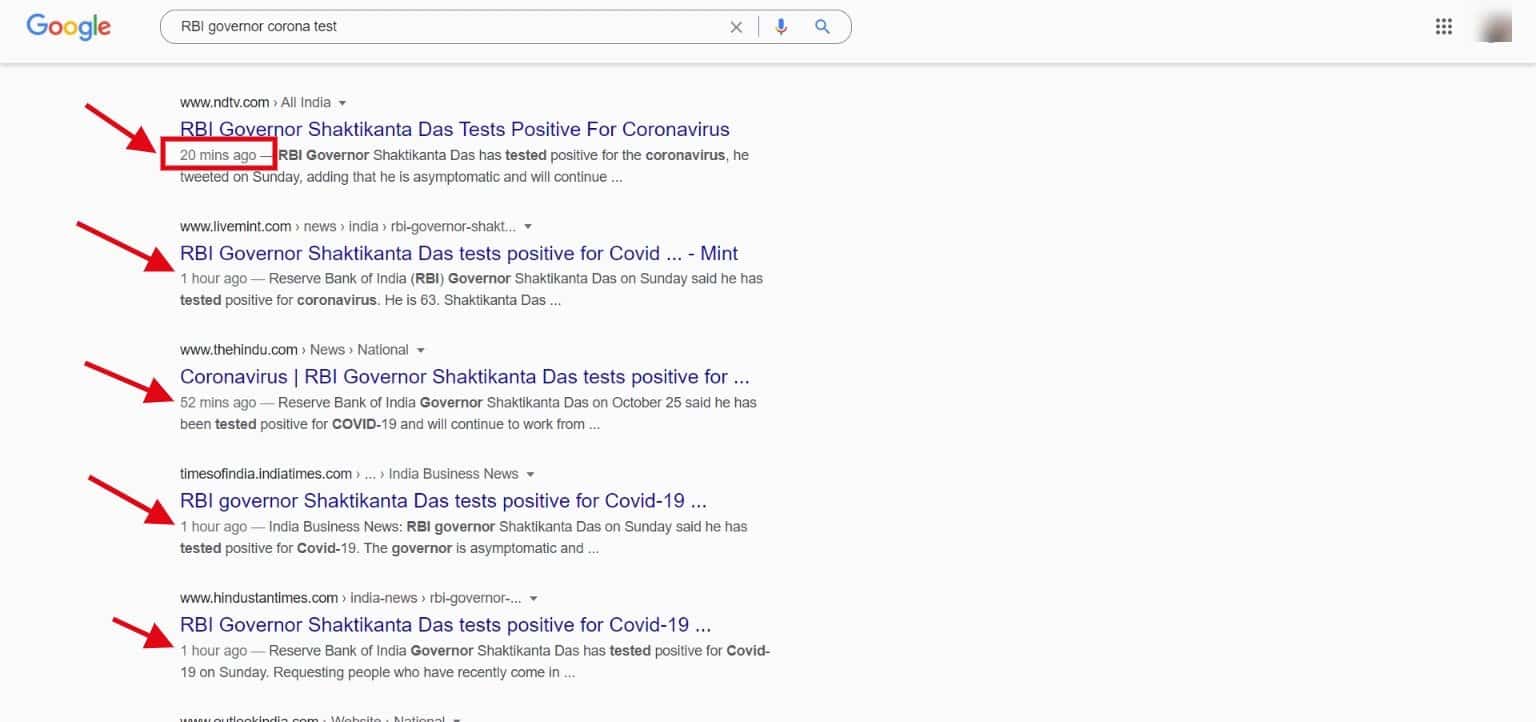
Task: Click the www.ndtv.com › All India breadcrumb
Action: pos(255,102)
